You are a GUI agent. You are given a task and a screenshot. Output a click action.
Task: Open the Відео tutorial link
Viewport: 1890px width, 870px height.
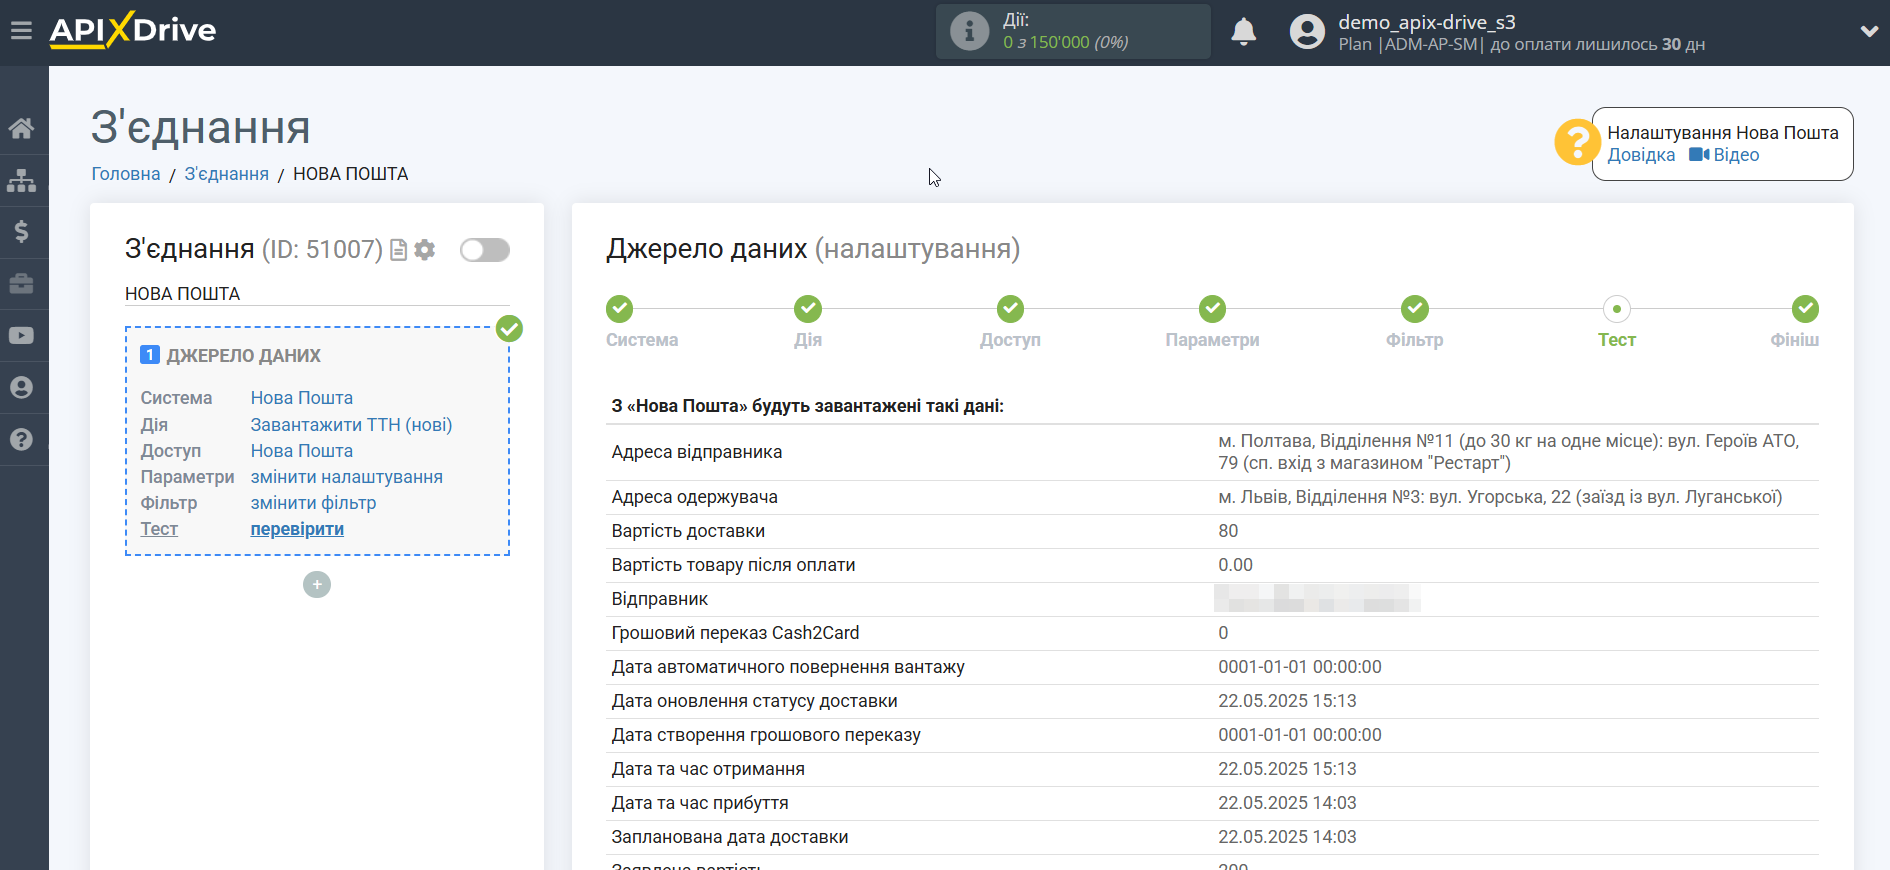(x=1735, y=155)
